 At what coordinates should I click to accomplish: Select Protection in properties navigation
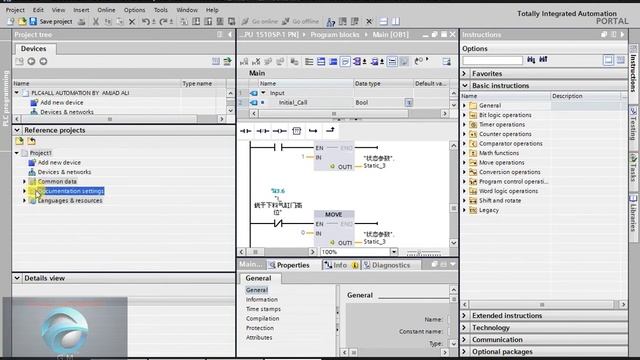click(x=260, y=328)
